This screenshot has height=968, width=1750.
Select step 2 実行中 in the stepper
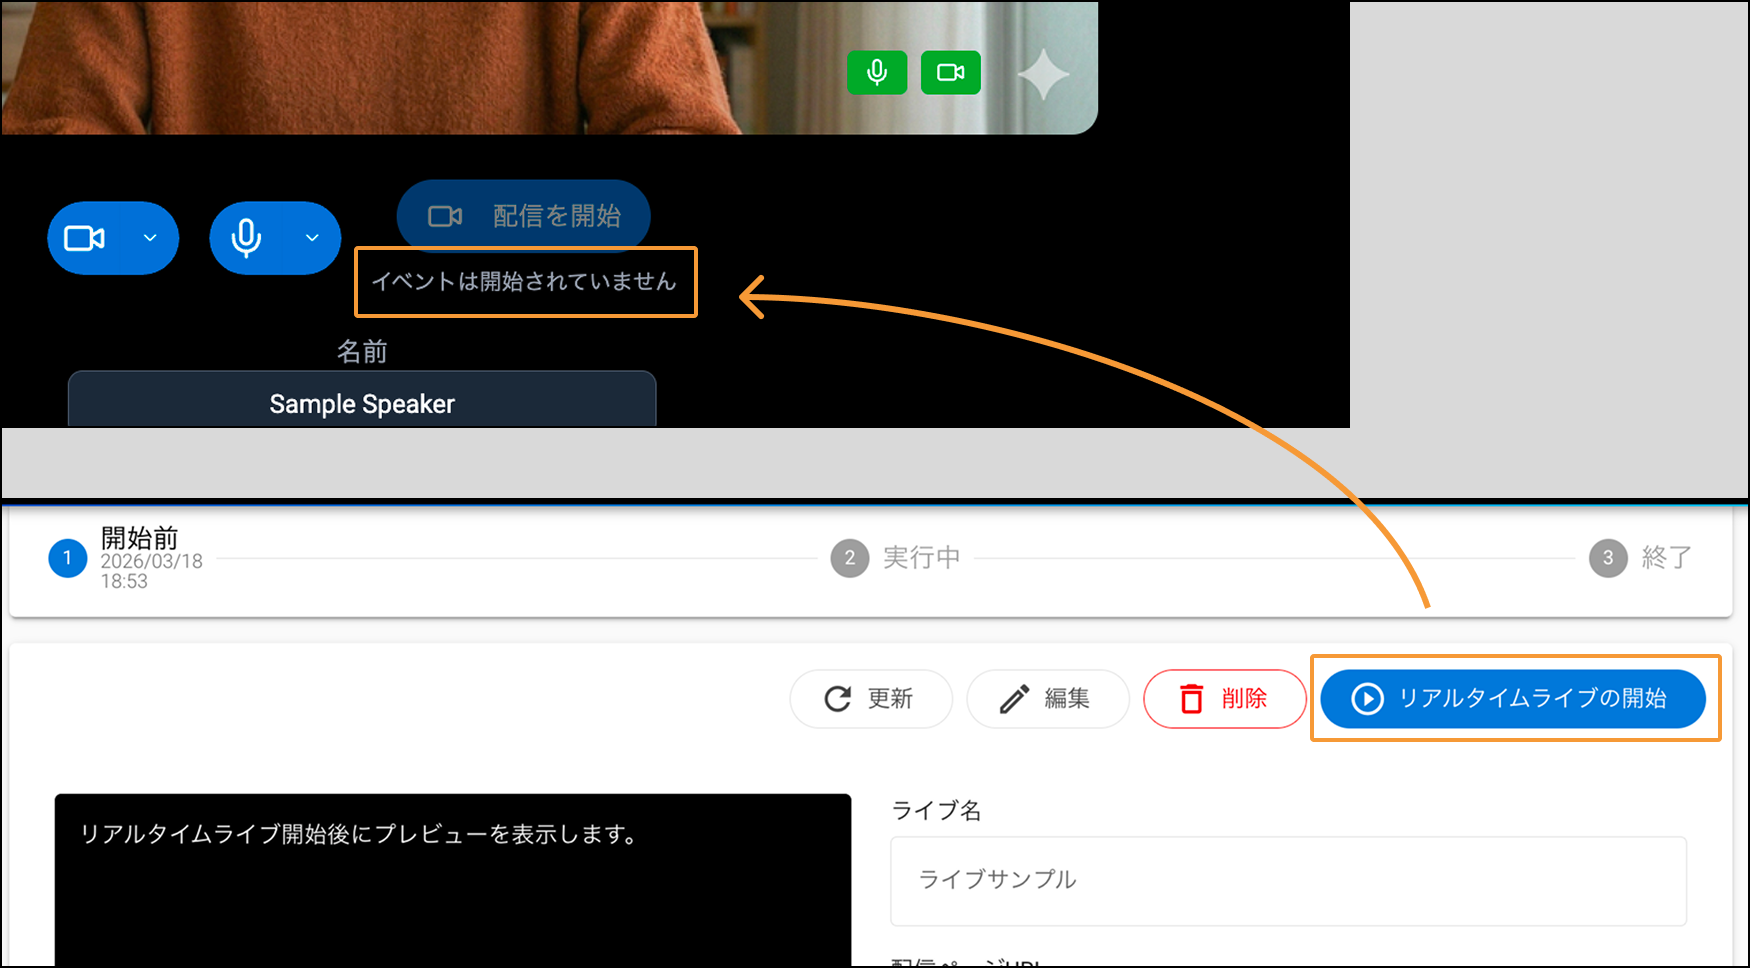[x=850, y=558]
